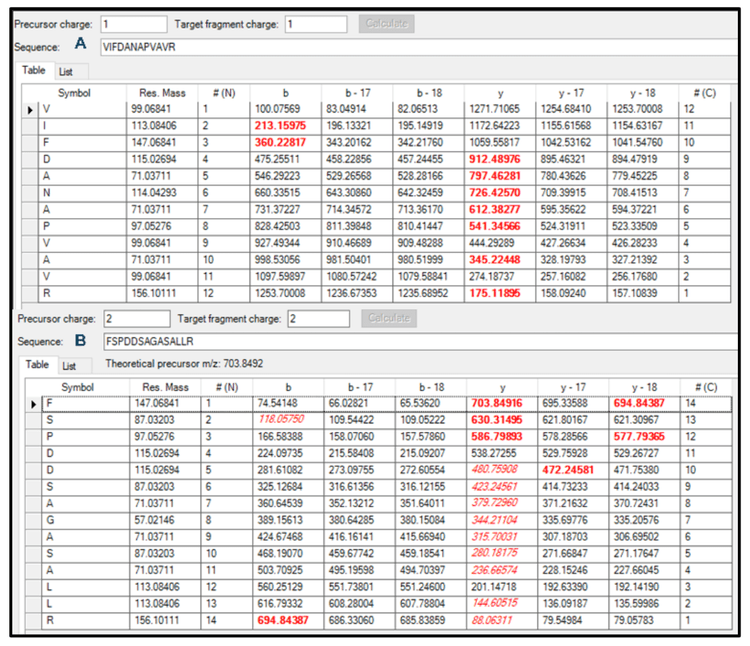
Task: Click the Precursor charge field in panel A
Action: [x=133, y=24]
